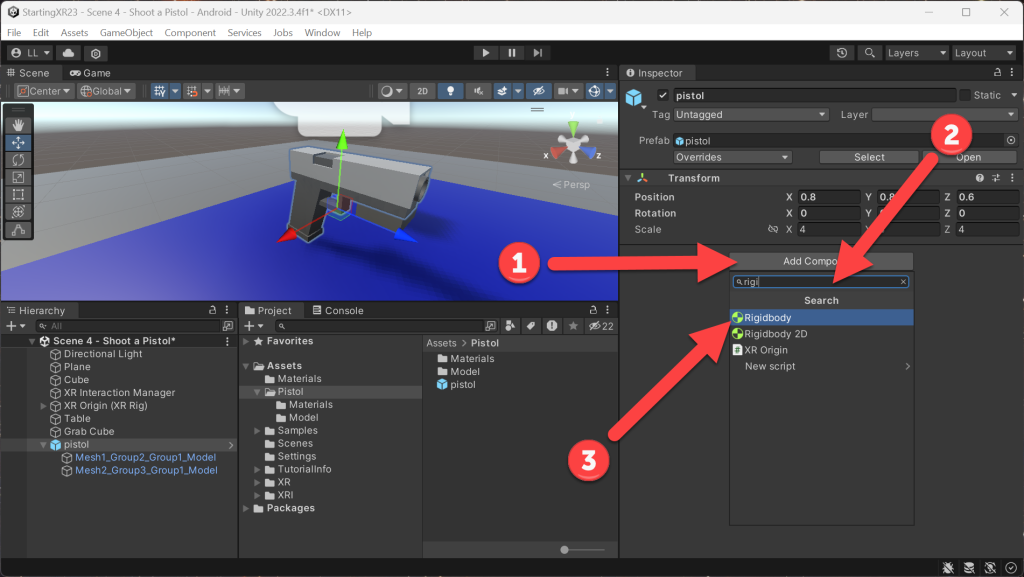Viewport: 1024px width, 577px height.
Task: Switch to the Game tab
Action: pos(91,73)
